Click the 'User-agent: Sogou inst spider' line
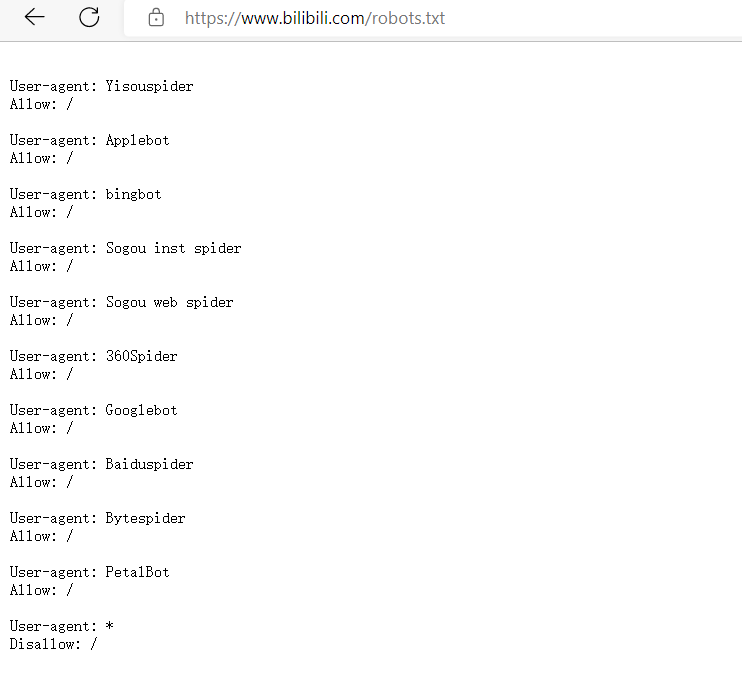Image resolution: width=742 pixels, height=696 pixels. 125,248
